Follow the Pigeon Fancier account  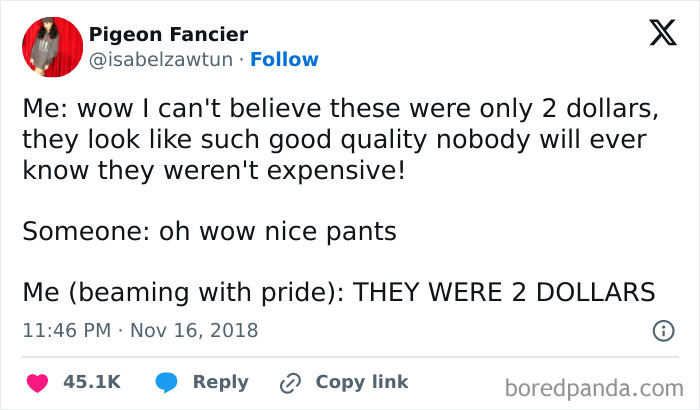[284, 60]
